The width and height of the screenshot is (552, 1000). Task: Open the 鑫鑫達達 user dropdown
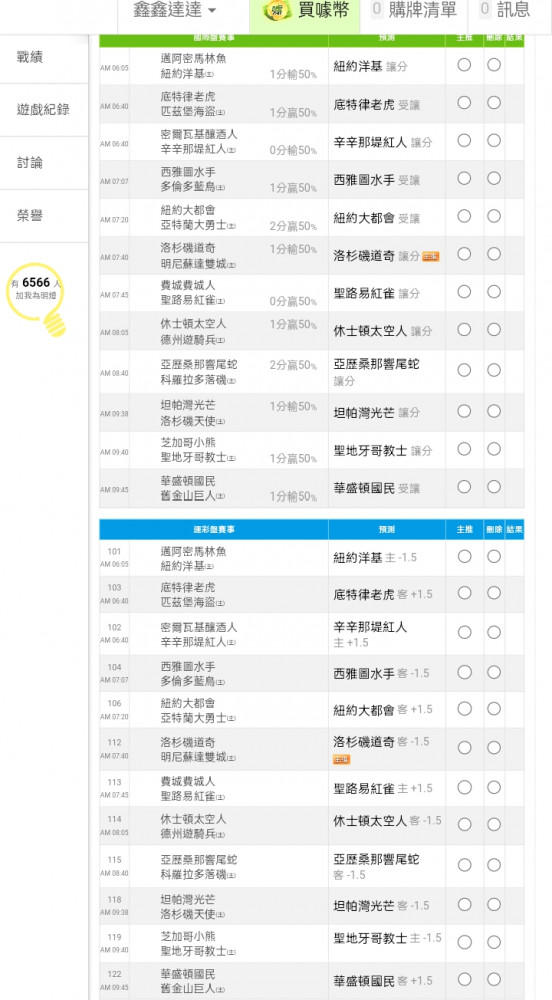pos(174,10)
